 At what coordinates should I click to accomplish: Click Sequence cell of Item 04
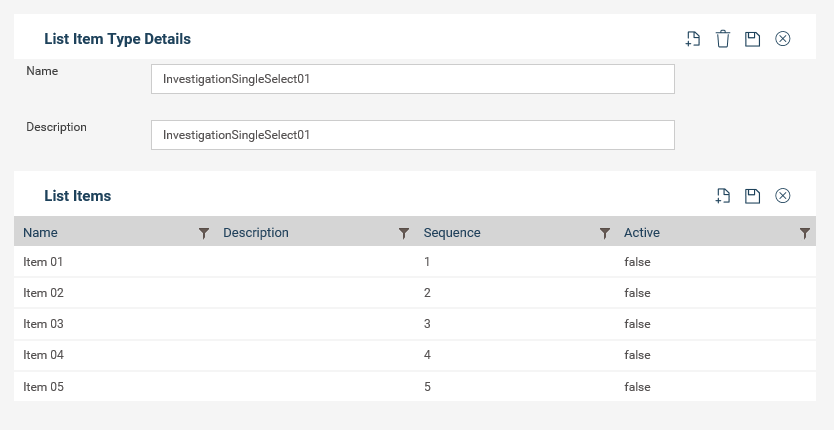[x=427, y=355]
